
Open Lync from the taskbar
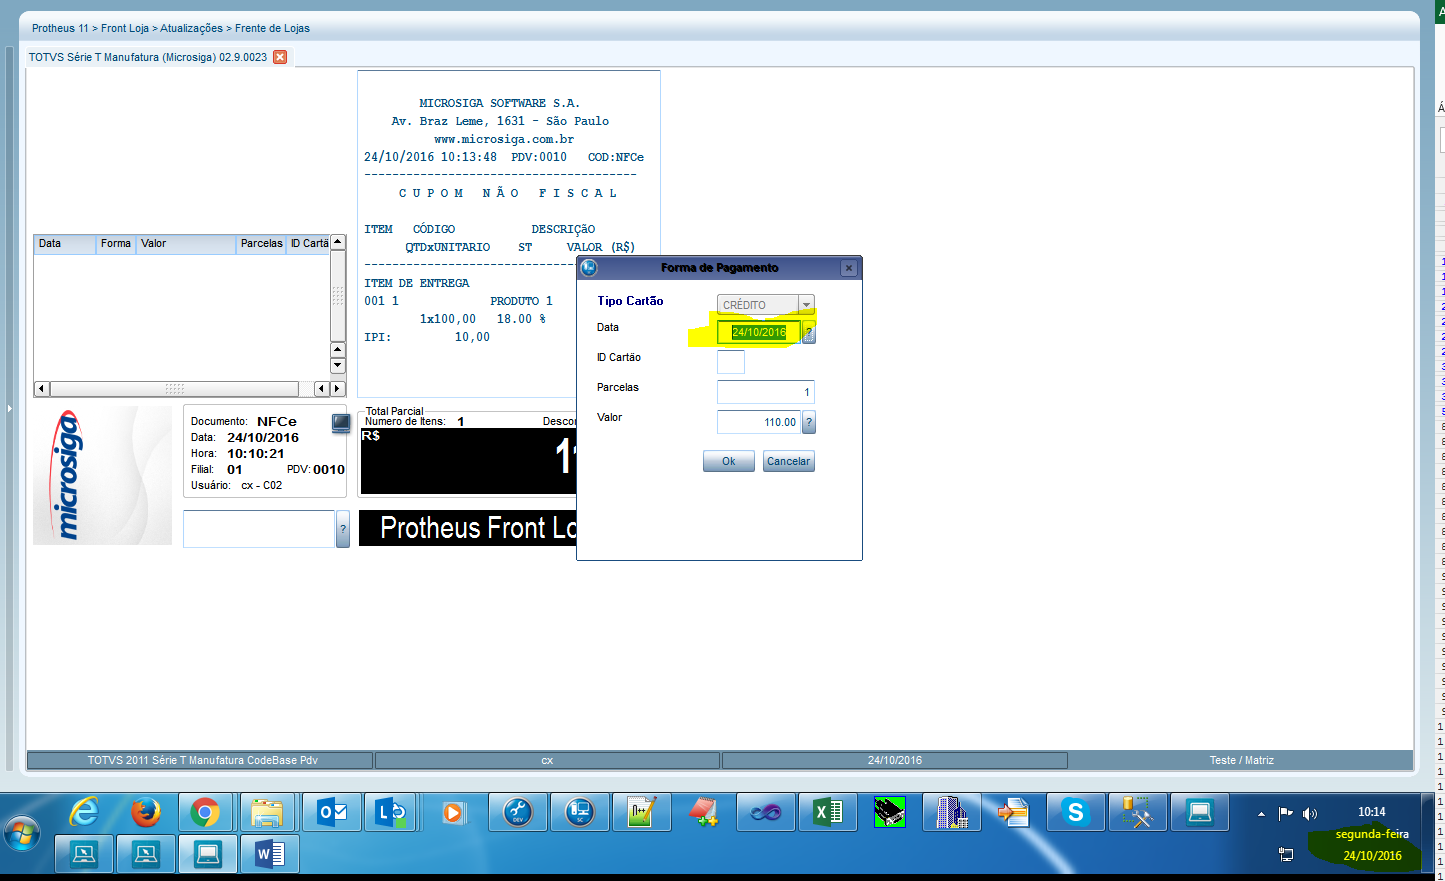[392, 812]
